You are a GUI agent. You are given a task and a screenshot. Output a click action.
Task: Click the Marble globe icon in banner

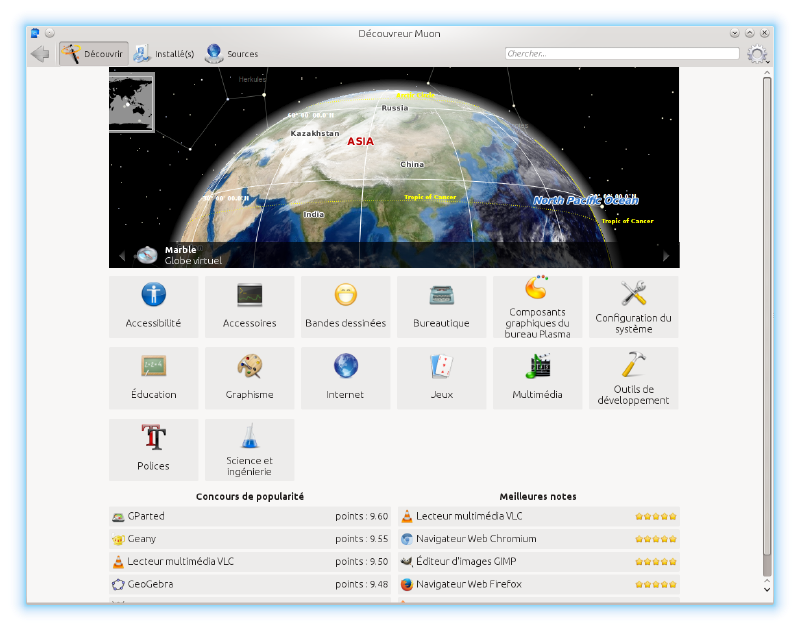[x=147, y=255]
